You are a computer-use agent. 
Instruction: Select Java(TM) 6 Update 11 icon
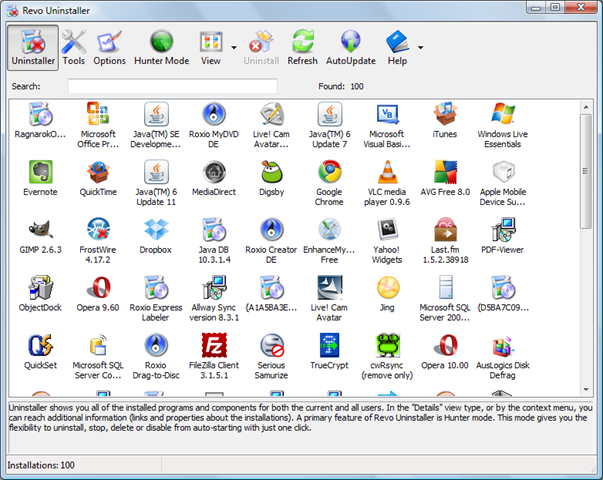click(156, 172)
